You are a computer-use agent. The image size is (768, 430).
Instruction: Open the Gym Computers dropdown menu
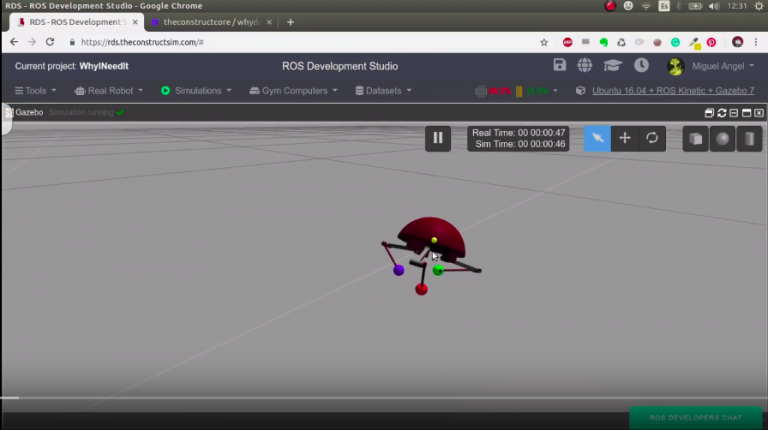293,91
